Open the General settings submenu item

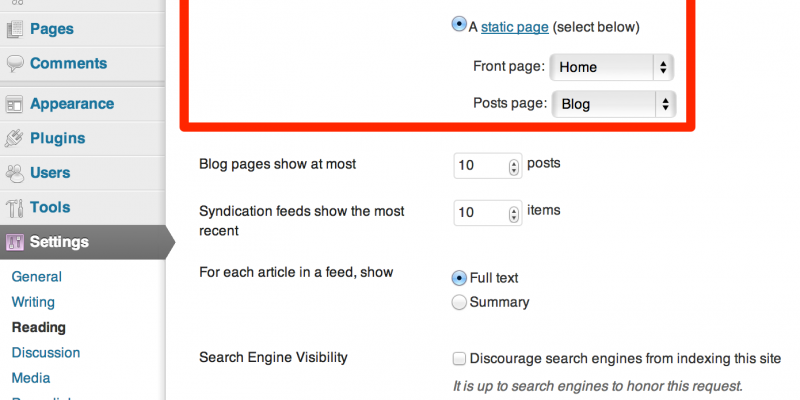[36, 277]
